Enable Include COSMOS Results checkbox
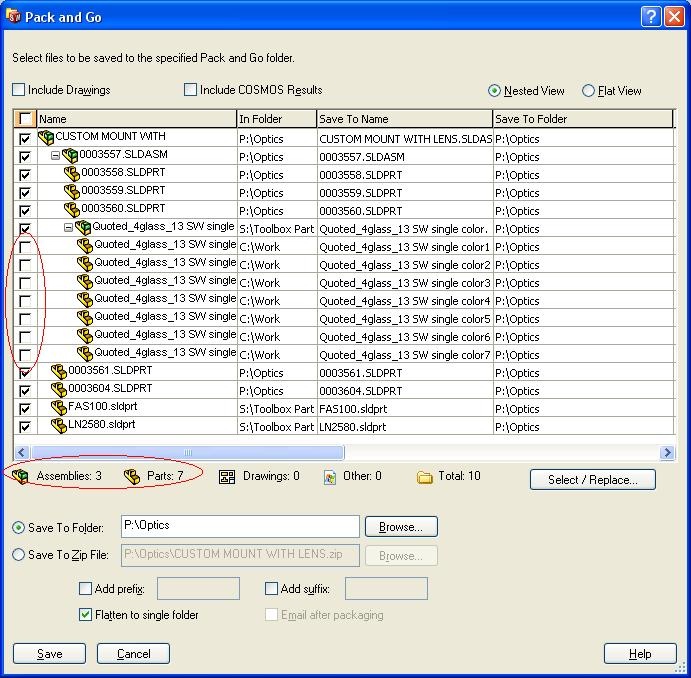 tap(190, 89)
